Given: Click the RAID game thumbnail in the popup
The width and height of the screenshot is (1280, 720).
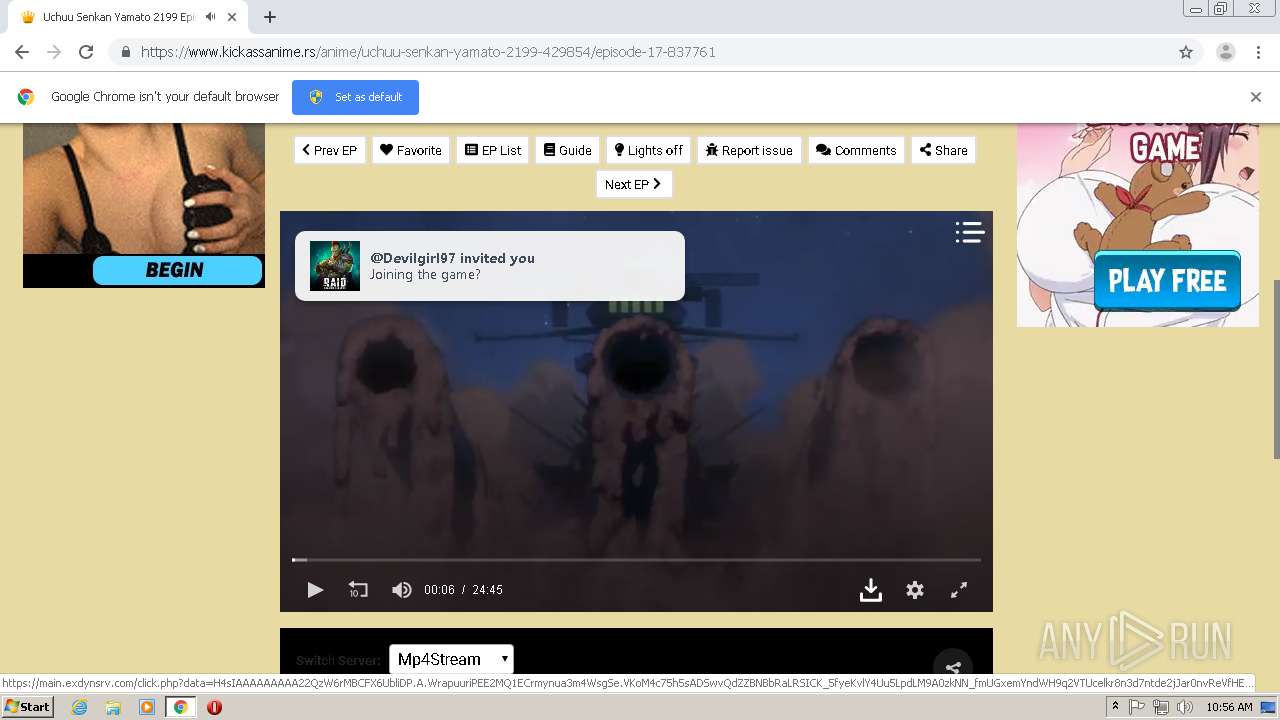Looking at the screenshot, I should [335, 266].
